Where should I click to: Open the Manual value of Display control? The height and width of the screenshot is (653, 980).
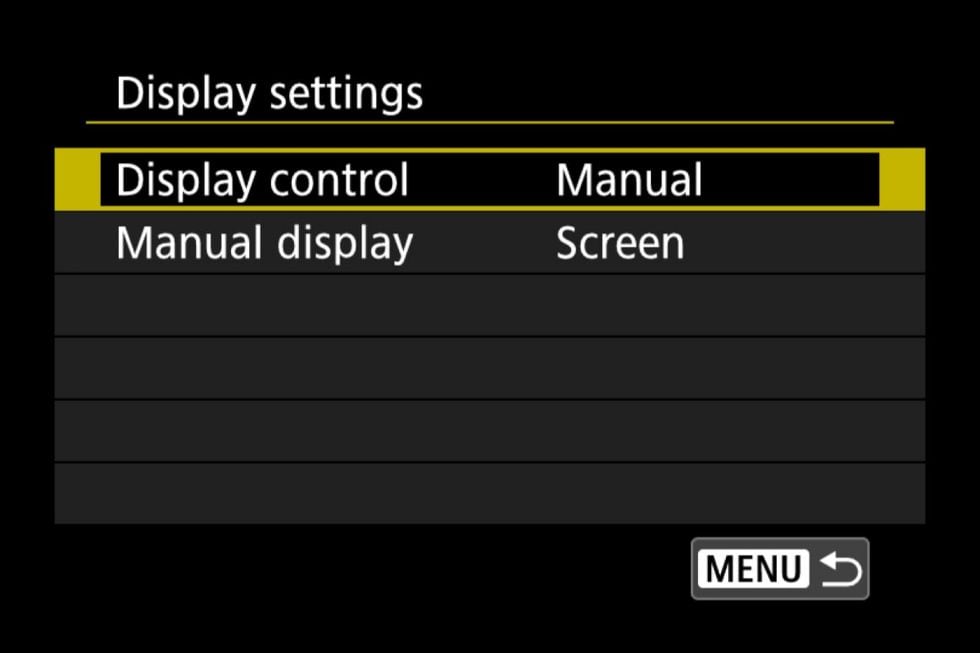click(629, 180)
